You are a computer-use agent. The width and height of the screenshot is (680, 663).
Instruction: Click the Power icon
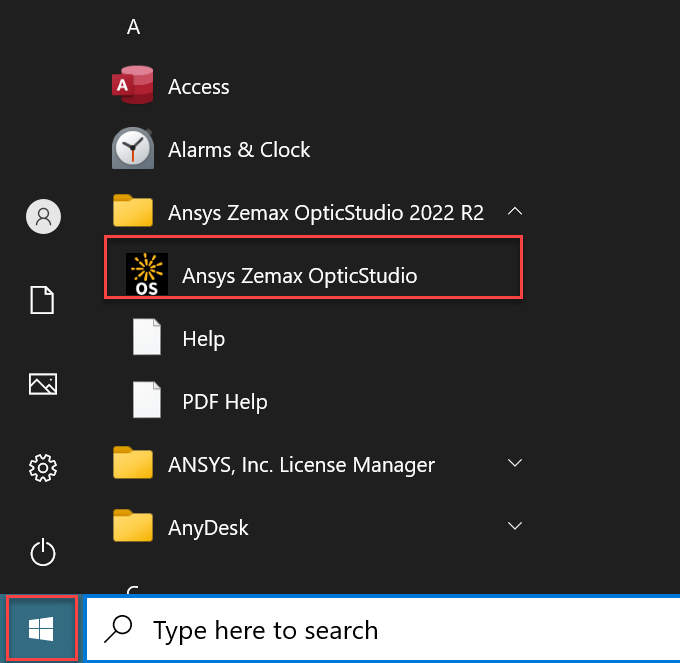(x=42, y=552)
